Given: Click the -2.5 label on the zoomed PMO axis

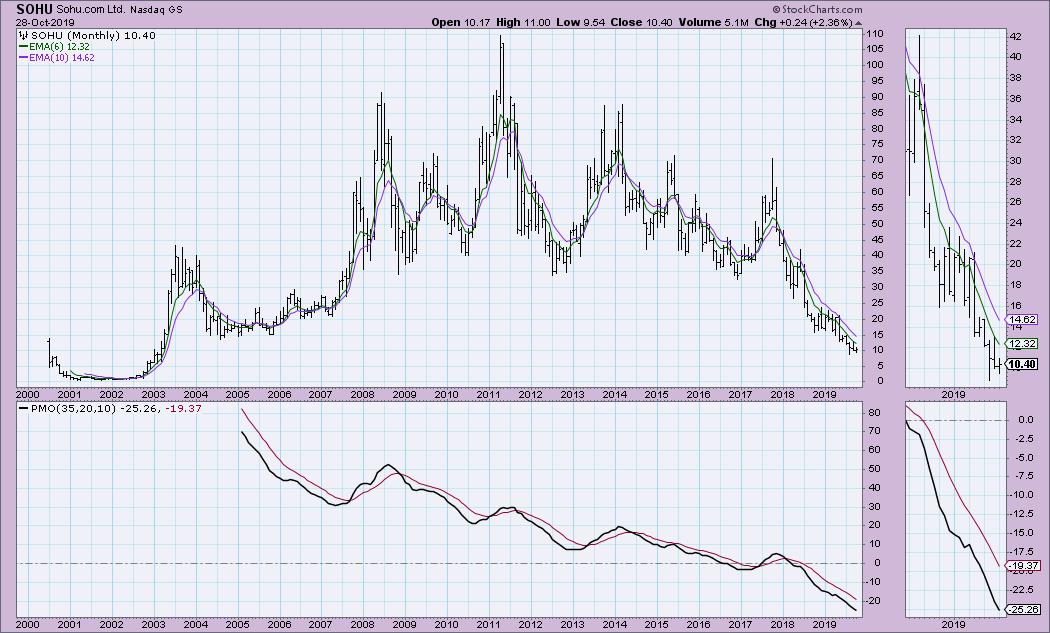Looking at the screenshot, I should [1026, 439].
